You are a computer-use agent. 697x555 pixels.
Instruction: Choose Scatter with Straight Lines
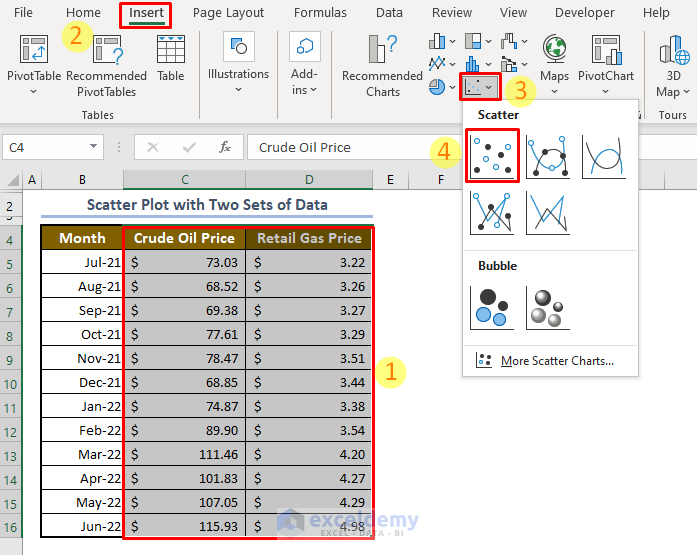coord(548,212)
